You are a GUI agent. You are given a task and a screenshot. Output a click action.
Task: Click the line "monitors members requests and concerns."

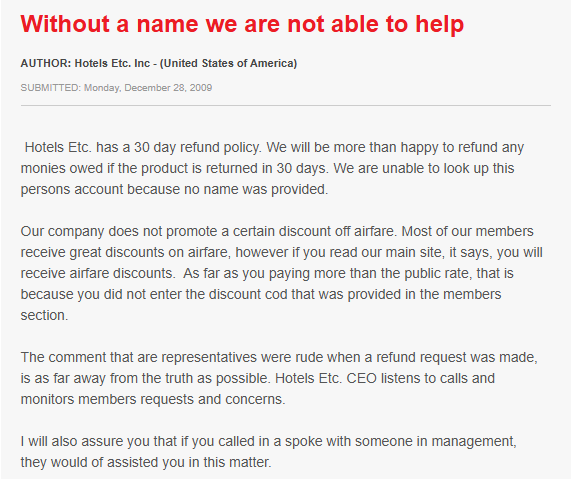(x=153, y=400)
